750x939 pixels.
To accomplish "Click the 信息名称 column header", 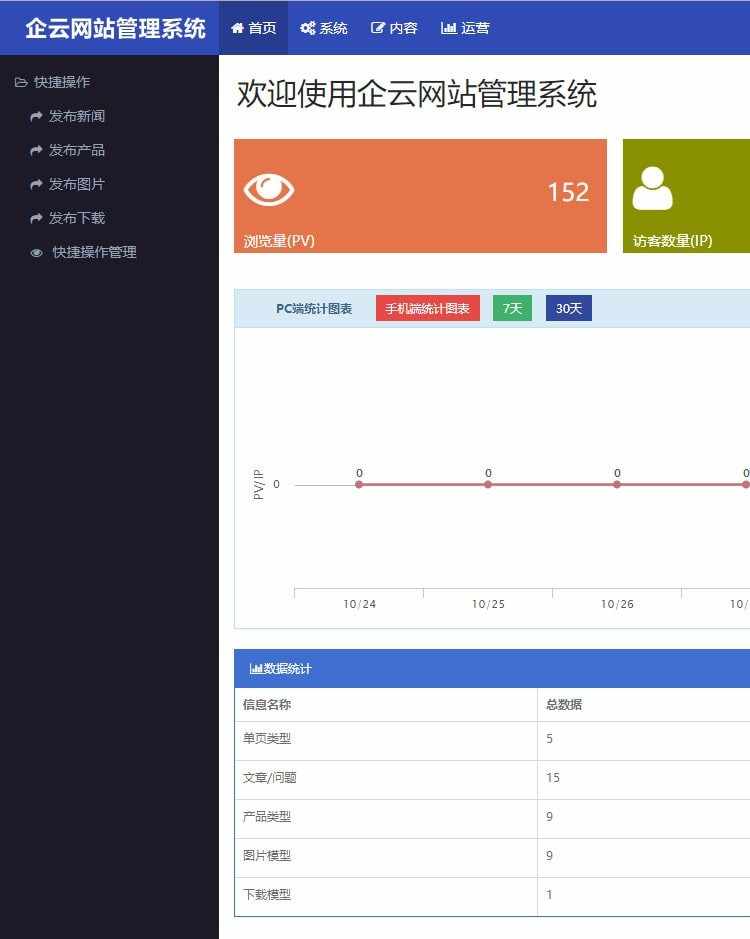I will (267, 704).
